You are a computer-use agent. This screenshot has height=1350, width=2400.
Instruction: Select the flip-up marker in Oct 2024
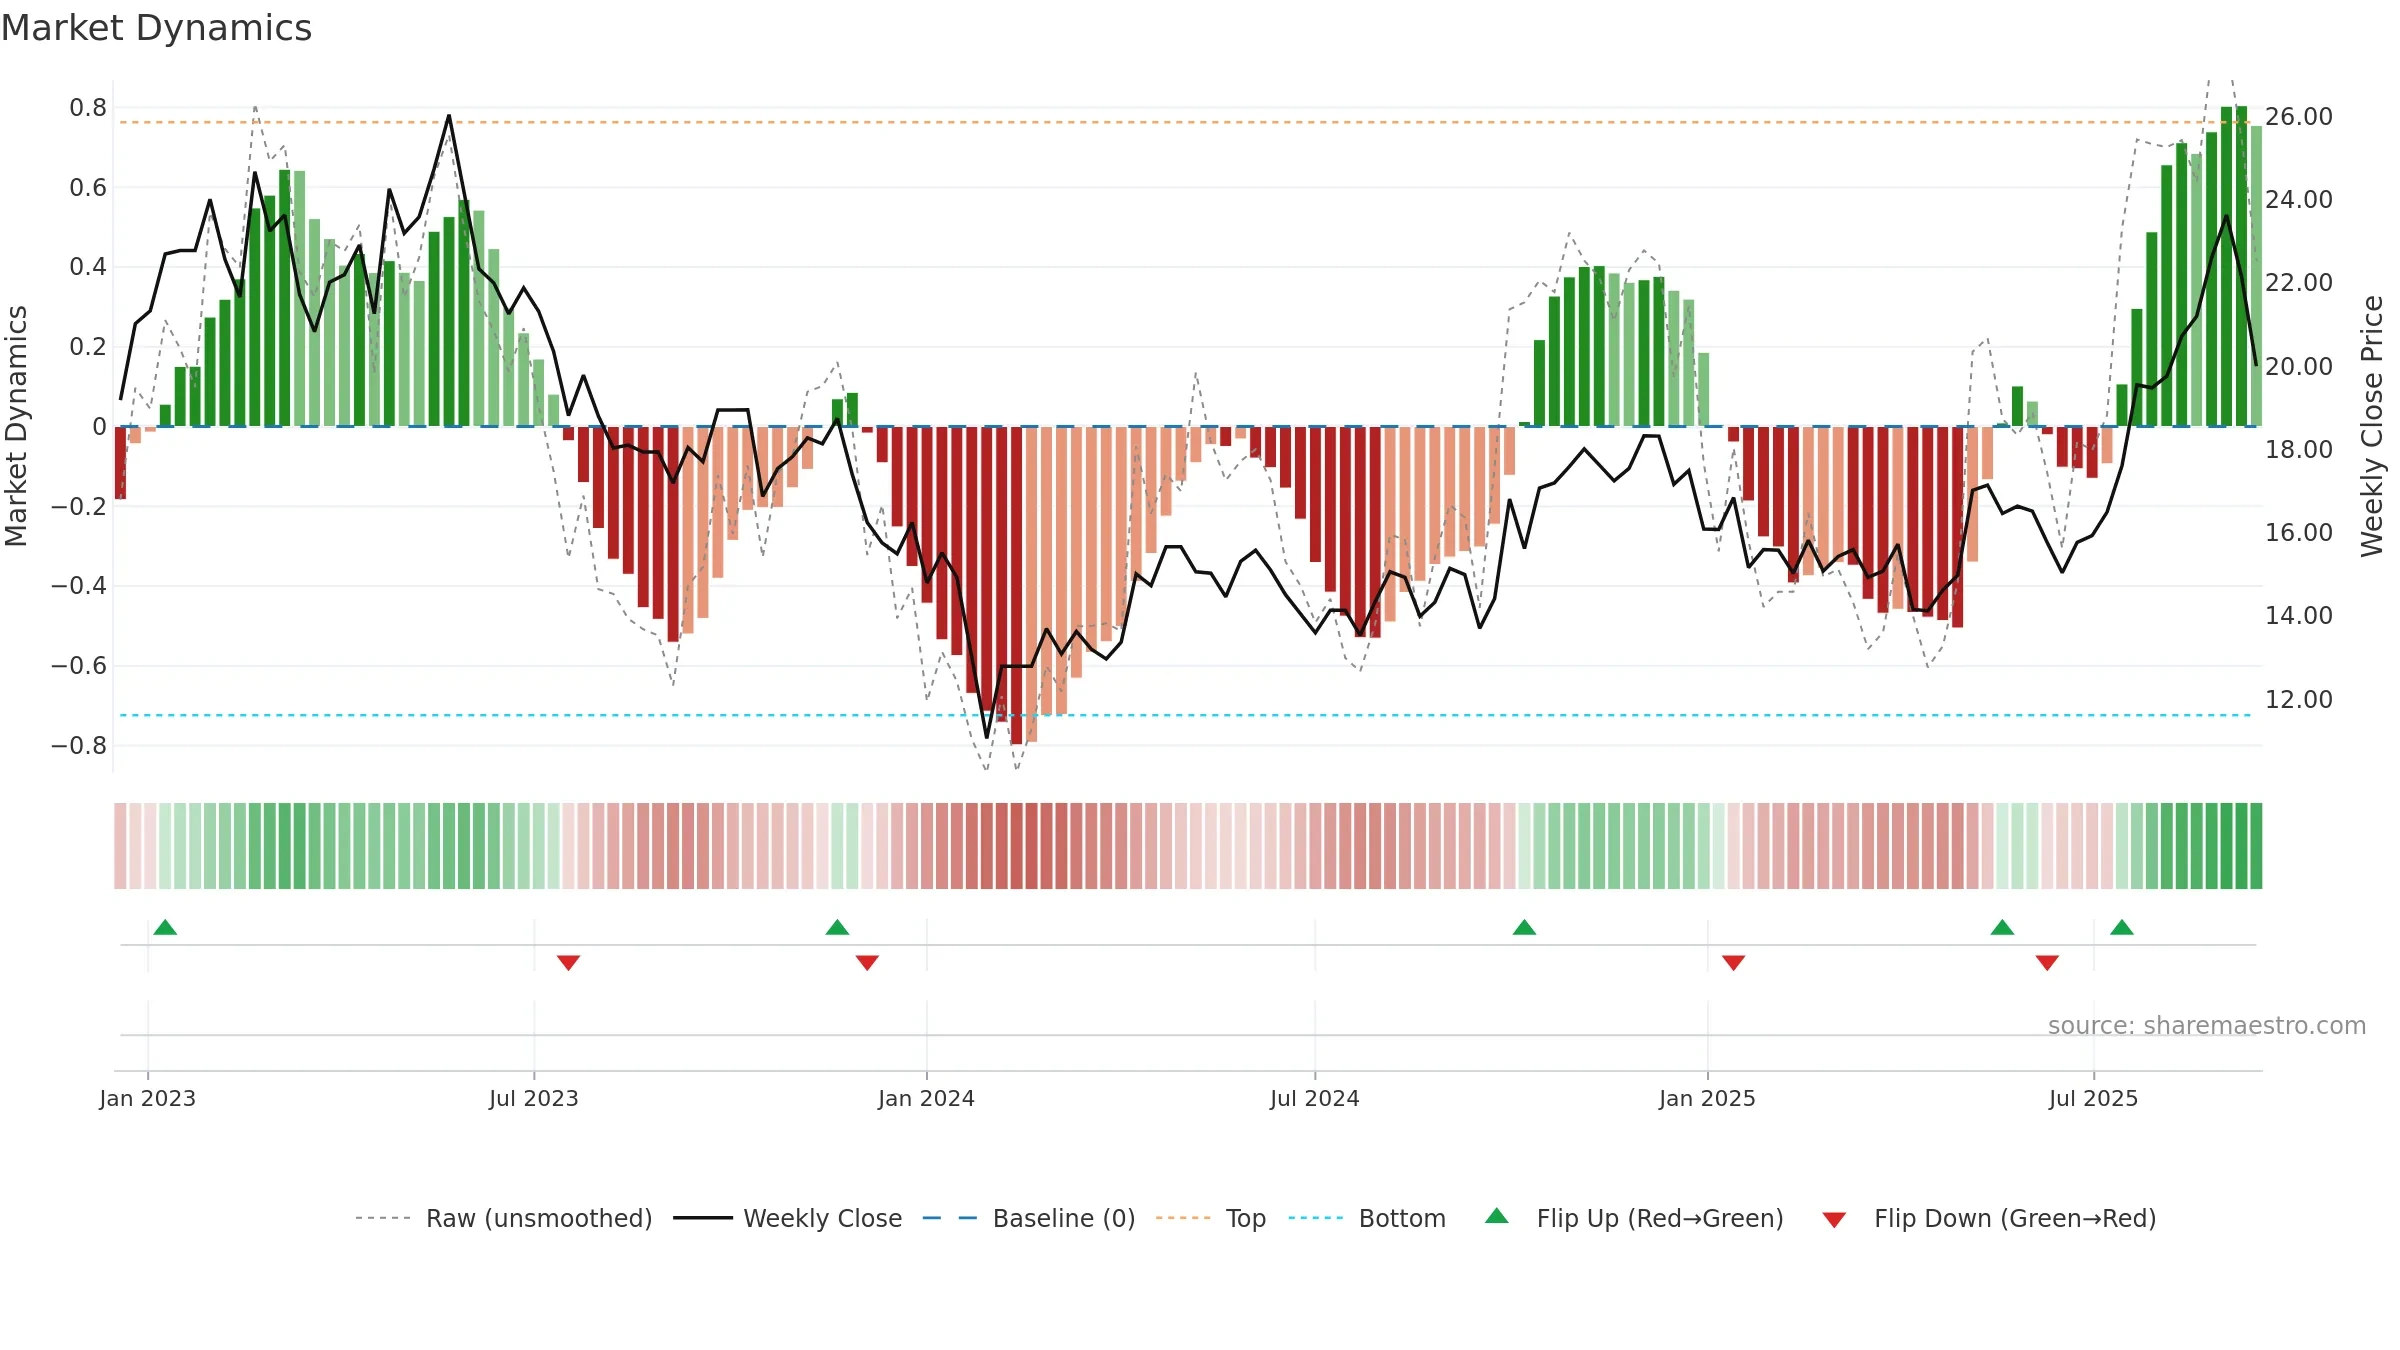[x=1524, y=927]
